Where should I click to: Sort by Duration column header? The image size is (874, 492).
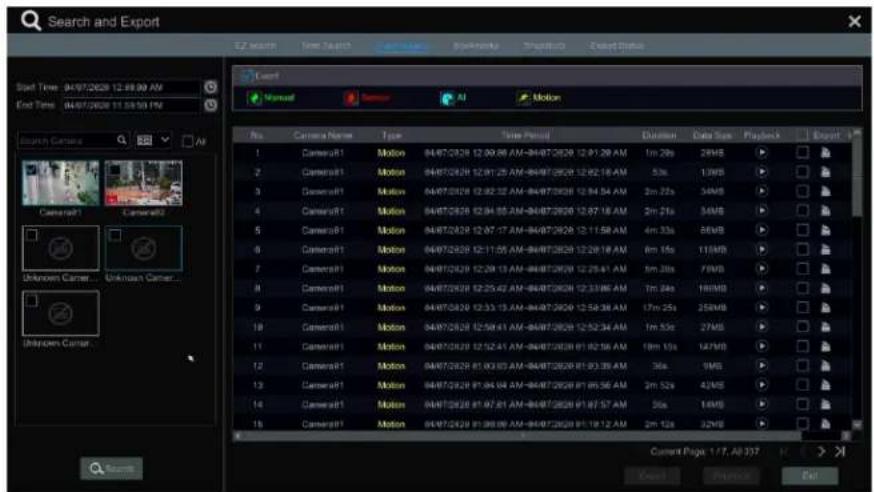[659, 135]
